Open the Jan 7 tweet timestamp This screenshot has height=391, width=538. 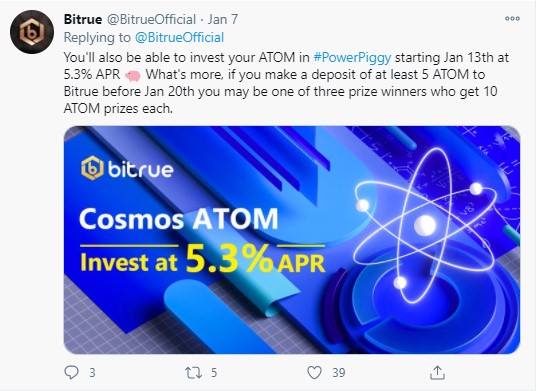[x=222, y=19]
